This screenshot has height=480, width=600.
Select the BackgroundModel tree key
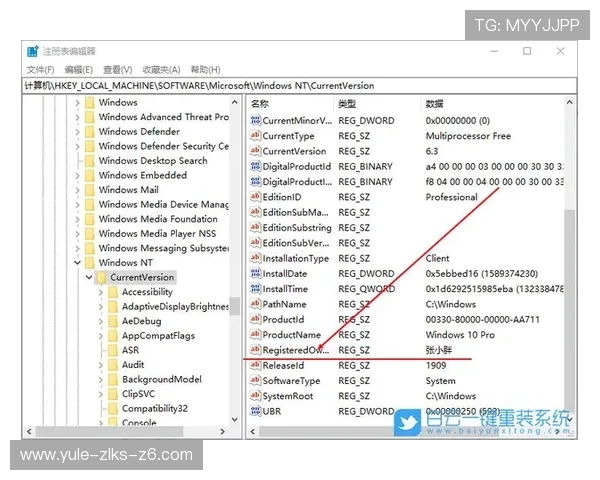click(163, 380)
